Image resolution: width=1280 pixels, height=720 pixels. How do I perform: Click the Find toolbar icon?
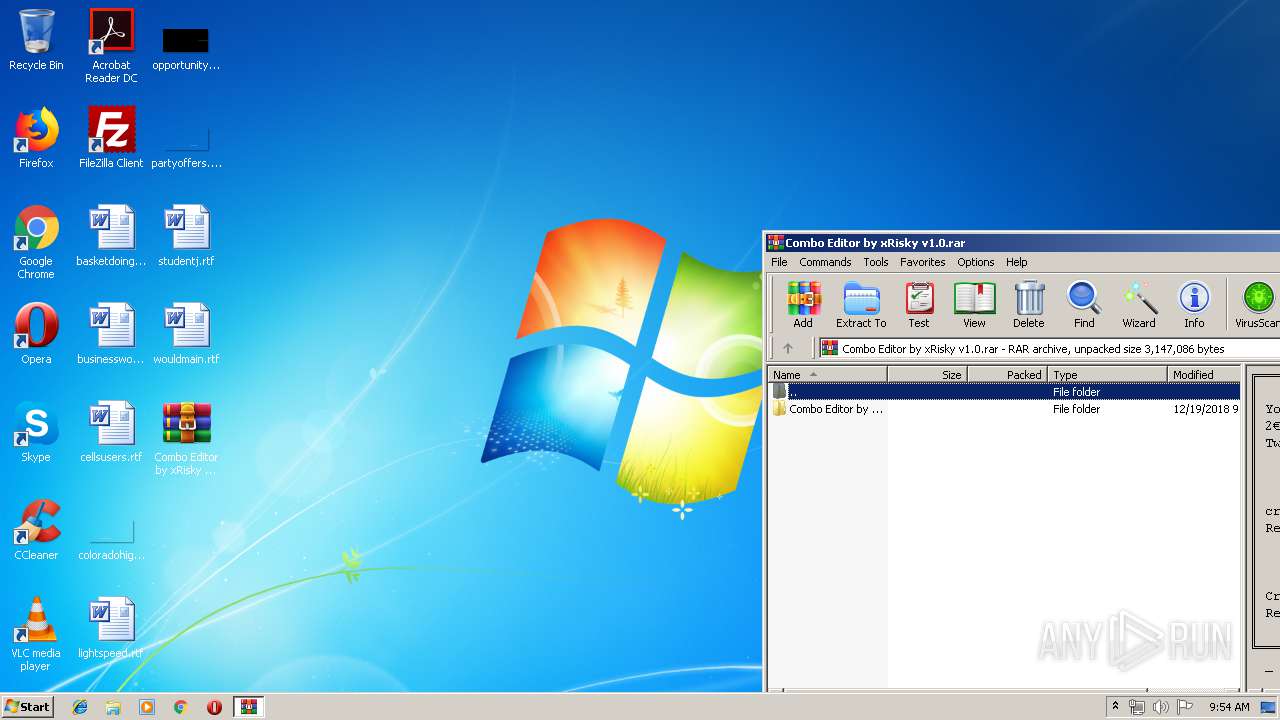click(1084, 304)
